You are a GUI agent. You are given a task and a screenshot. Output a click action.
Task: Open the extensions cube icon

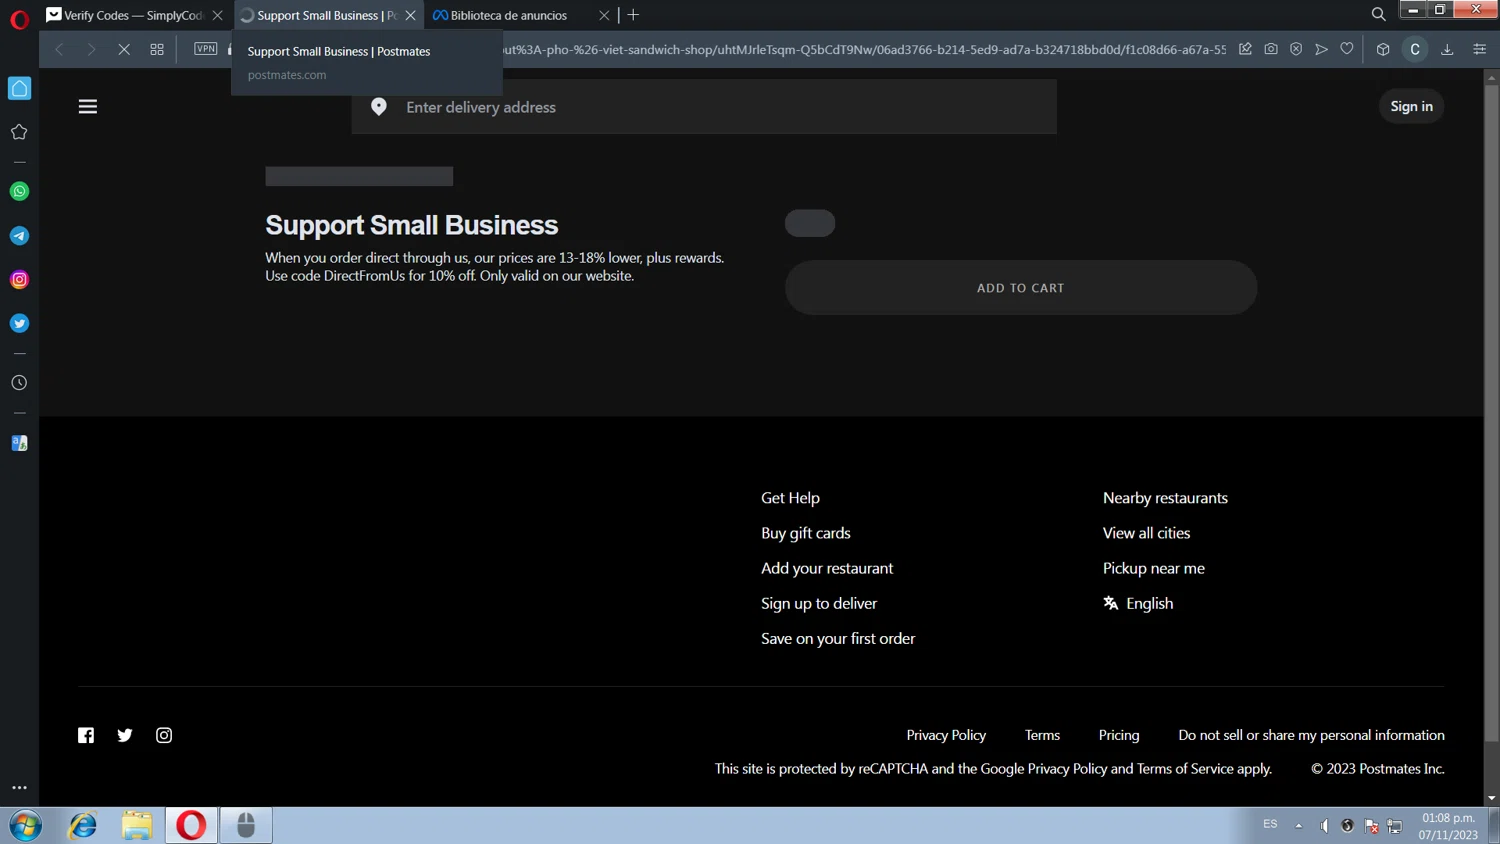tap(1383, 49)
